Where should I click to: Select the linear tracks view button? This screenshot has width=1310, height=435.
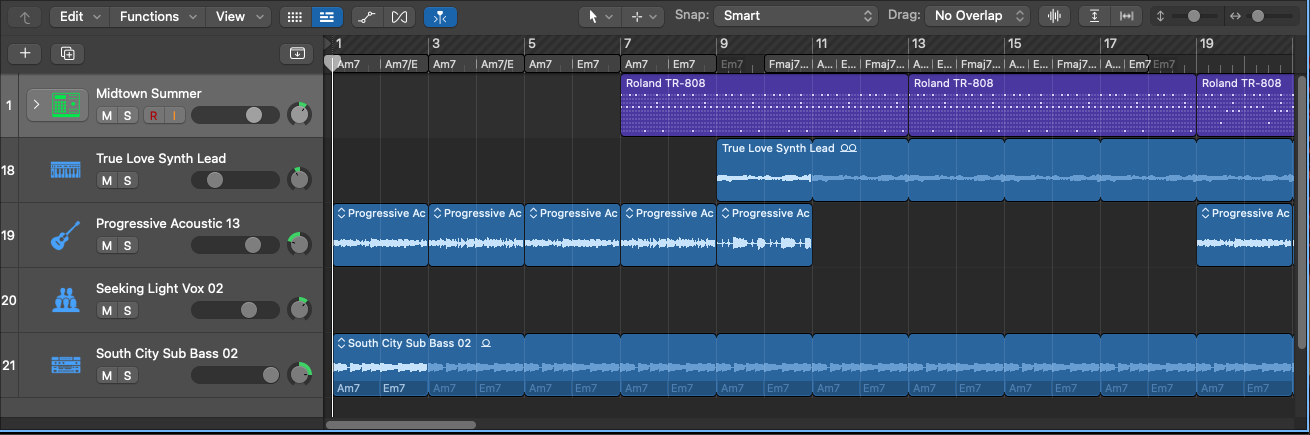326,17
